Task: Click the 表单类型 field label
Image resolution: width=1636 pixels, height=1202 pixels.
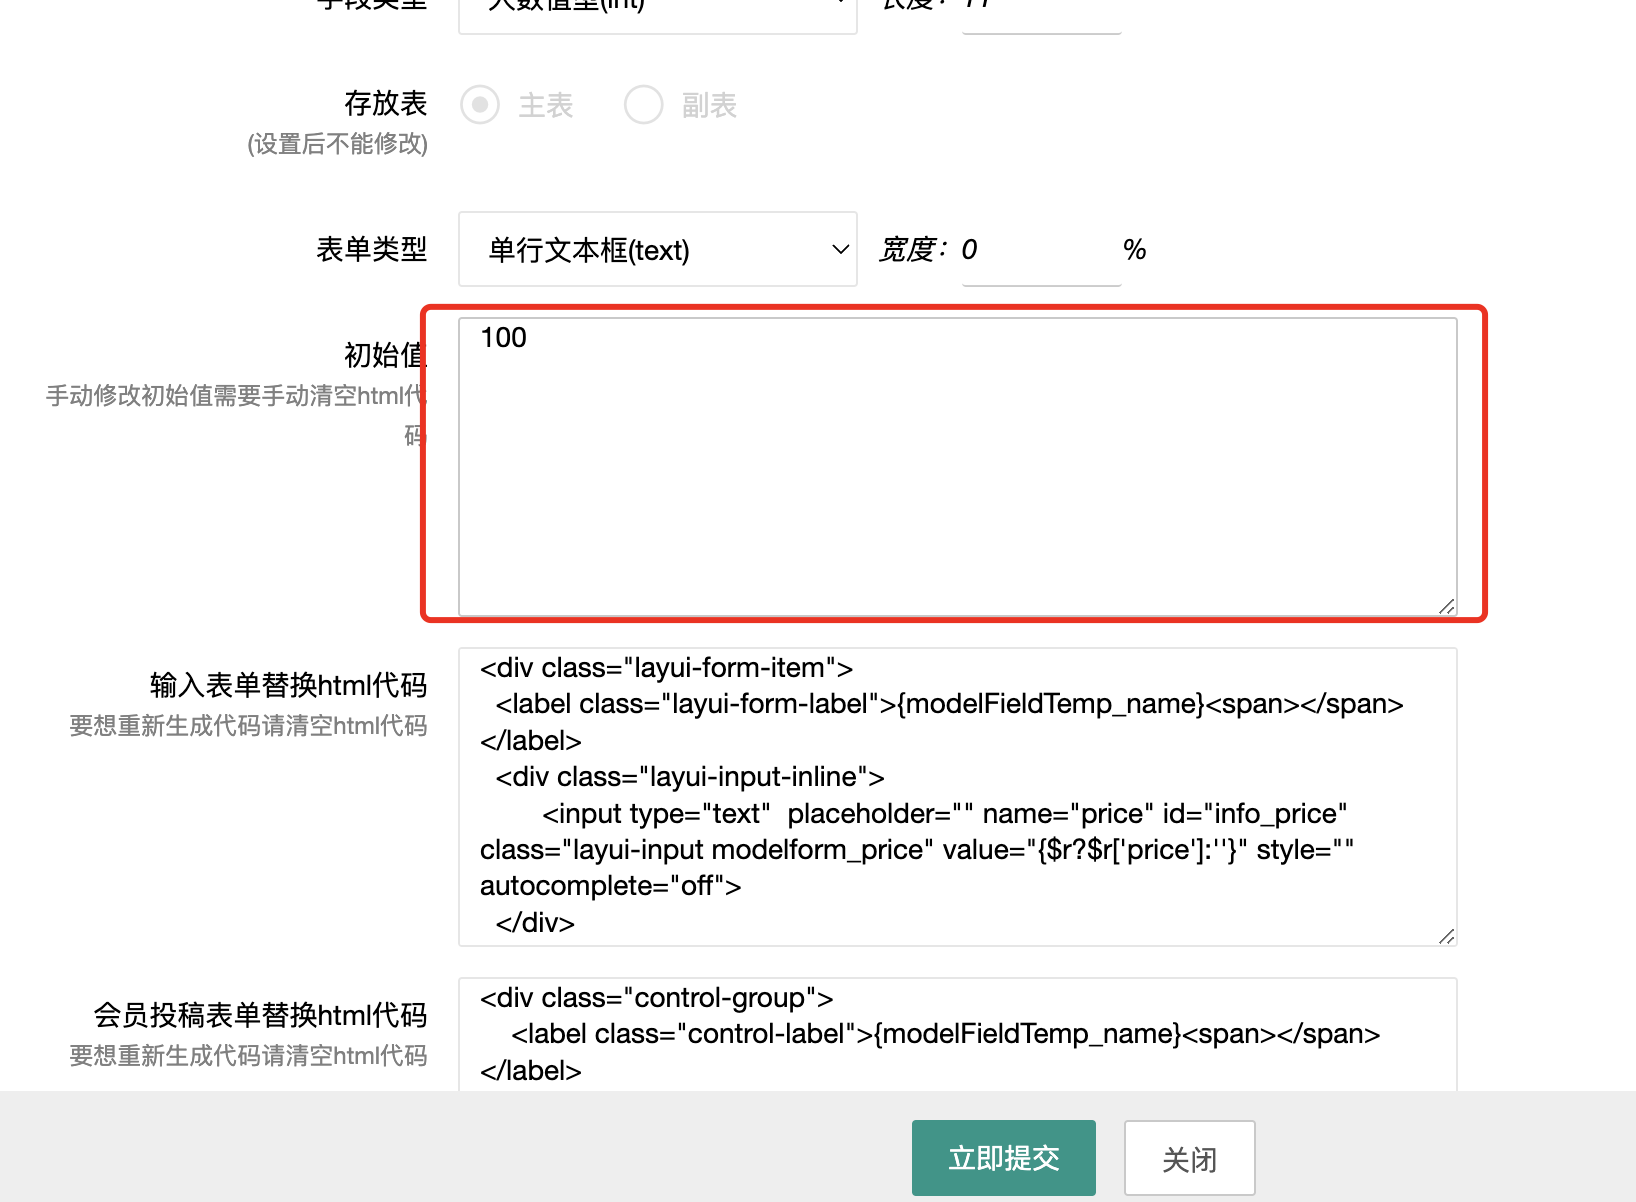Action: click(x=371, y=249)
